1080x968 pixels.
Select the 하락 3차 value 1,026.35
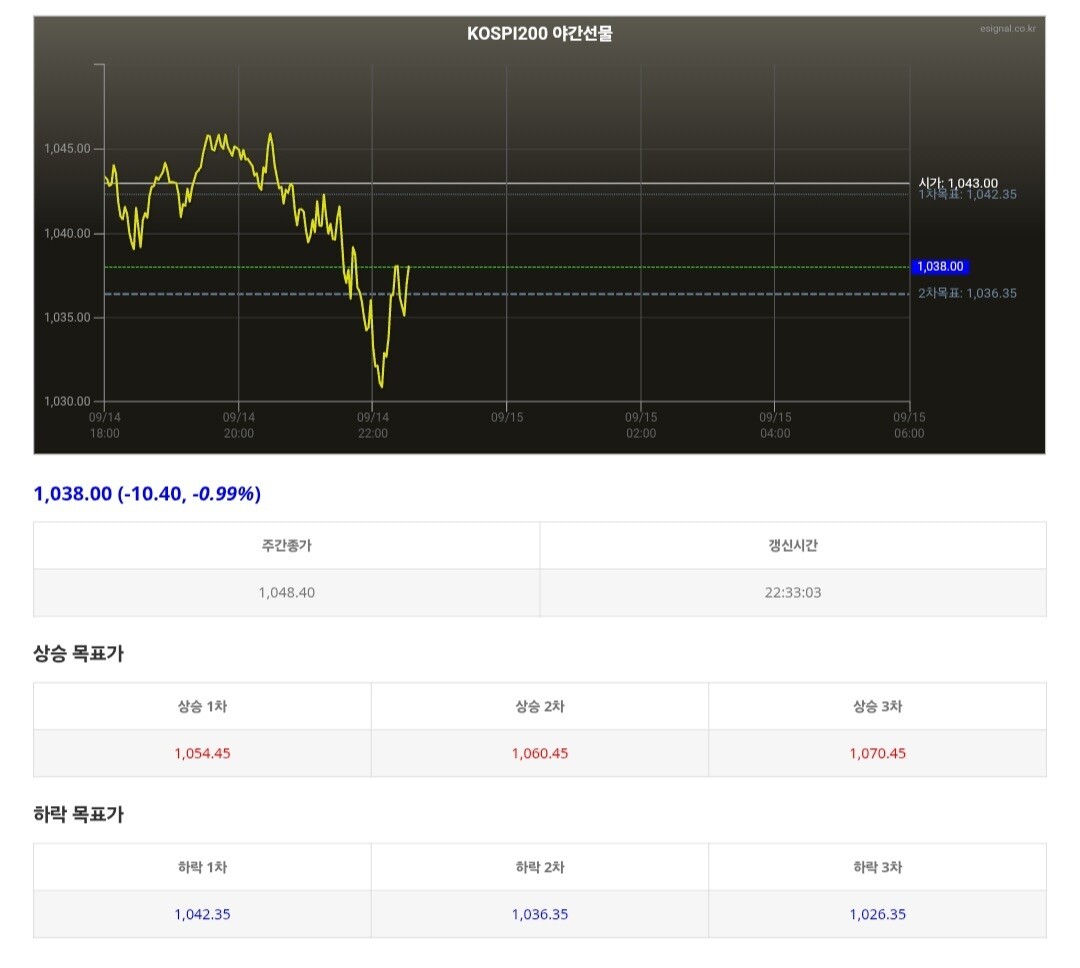pos(878,914)
